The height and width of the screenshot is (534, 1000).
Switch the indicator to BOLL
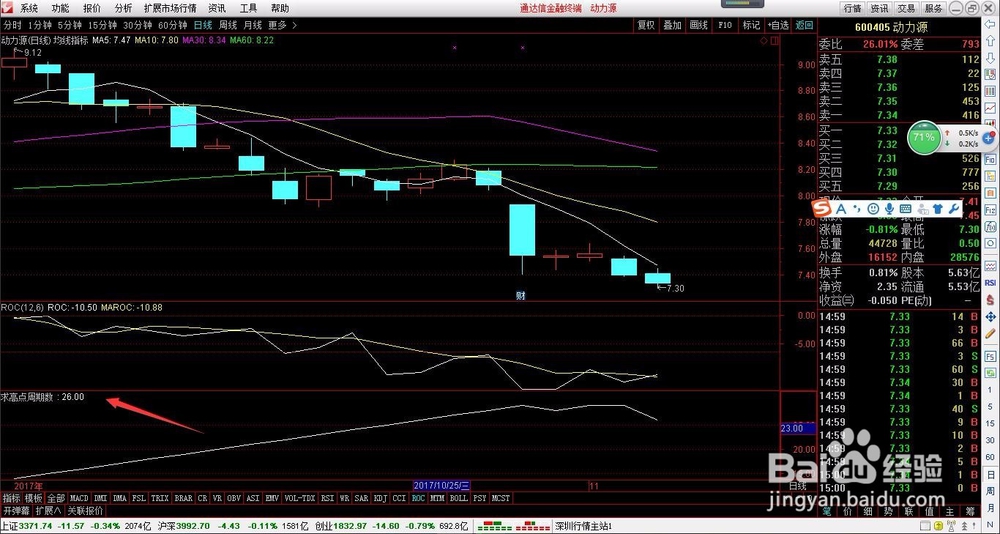(458, 498)
